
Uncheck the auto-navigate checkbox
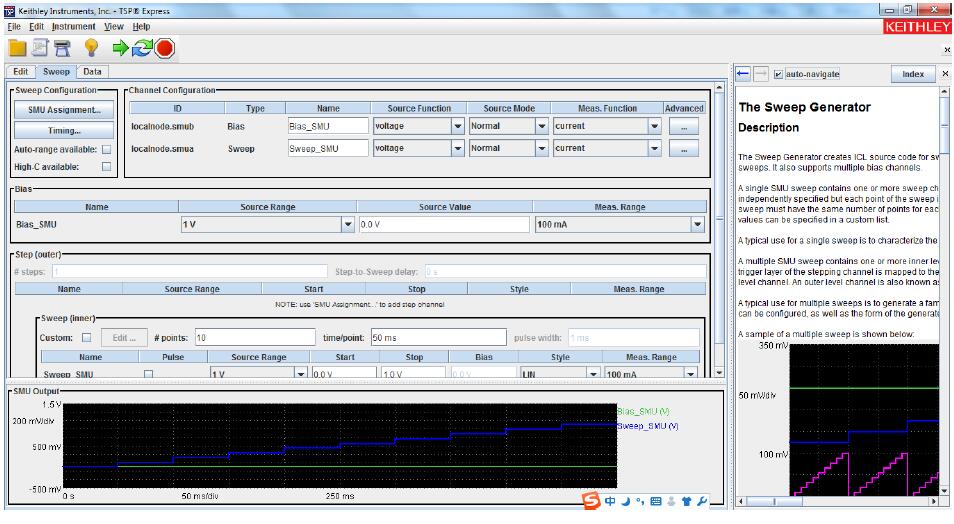pyautogui.click(x=778, y=74)
